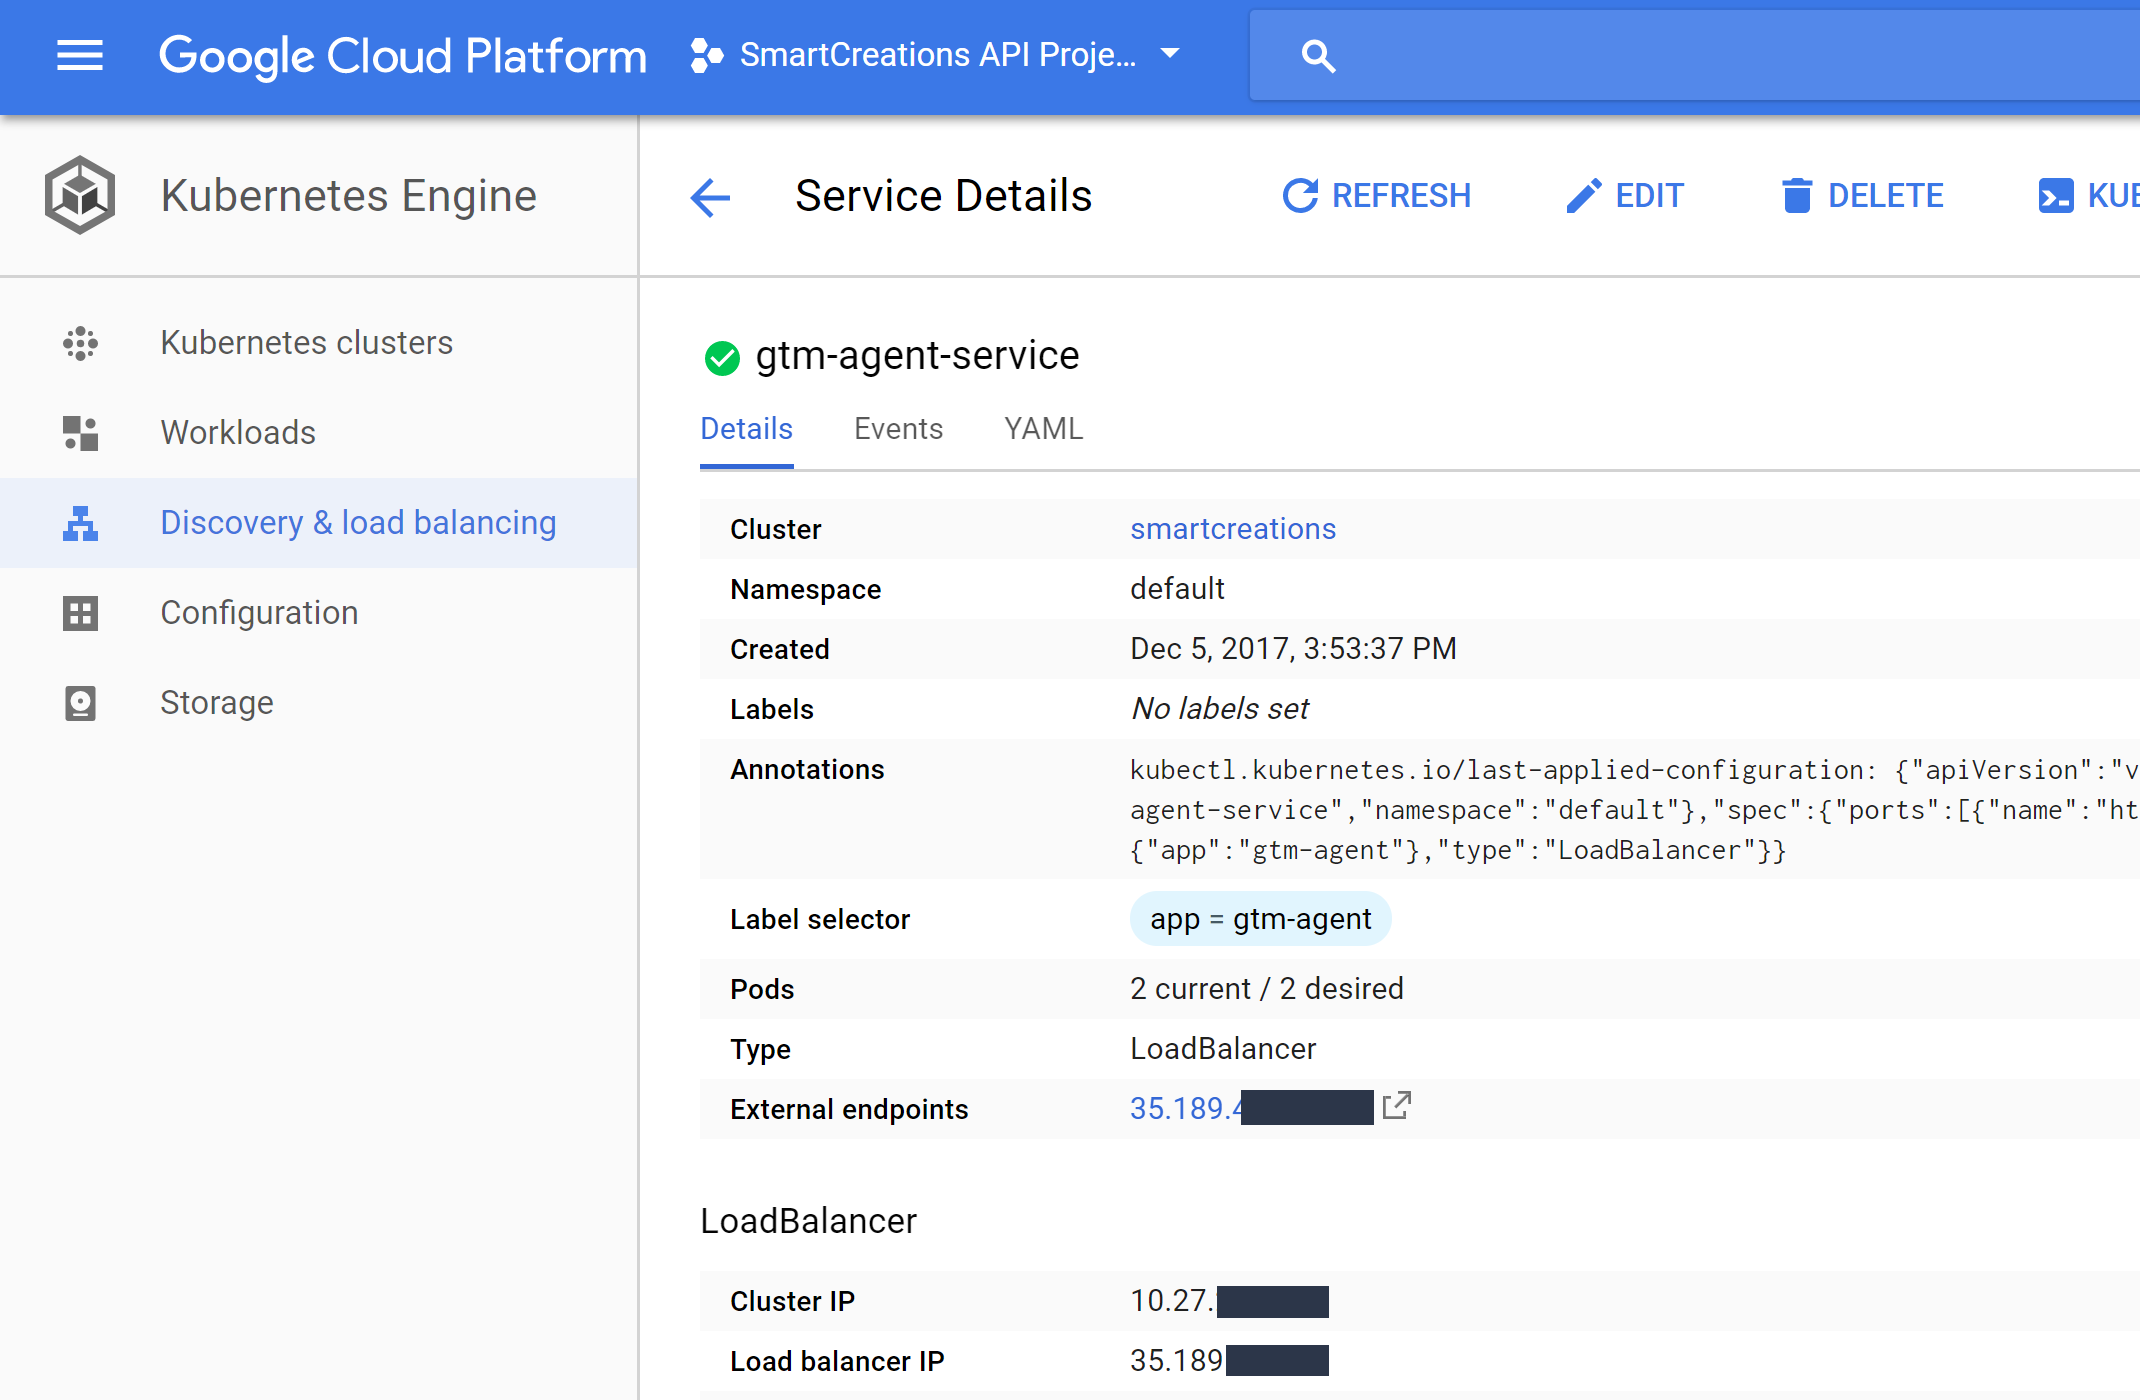The width and height of the screenshot is (2140, 1400).
Task: Open external endpoint via launch icon
Action: click(x=1396, y=1106)
